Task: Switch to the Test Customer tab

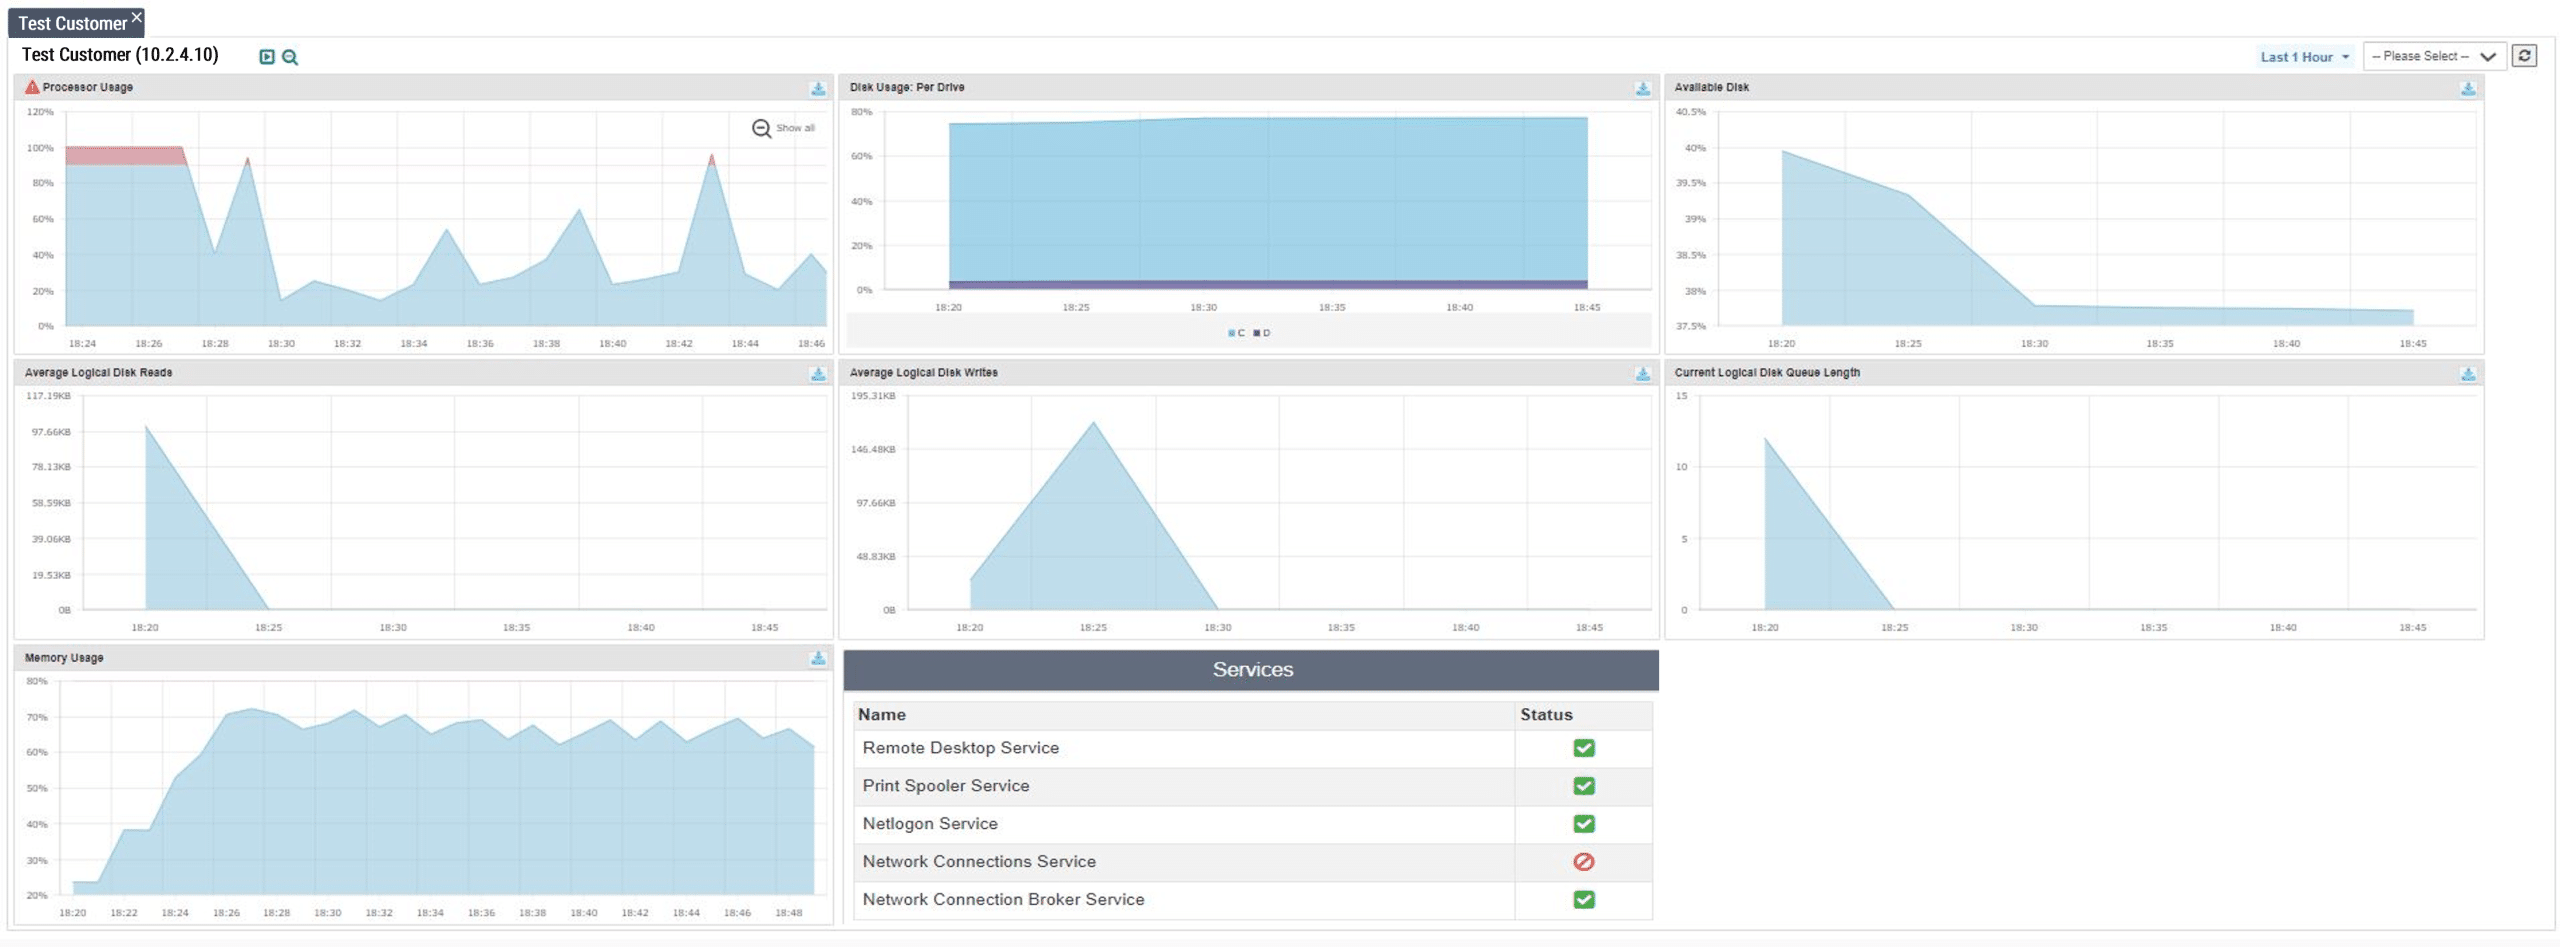Action: tap(72, 23)
